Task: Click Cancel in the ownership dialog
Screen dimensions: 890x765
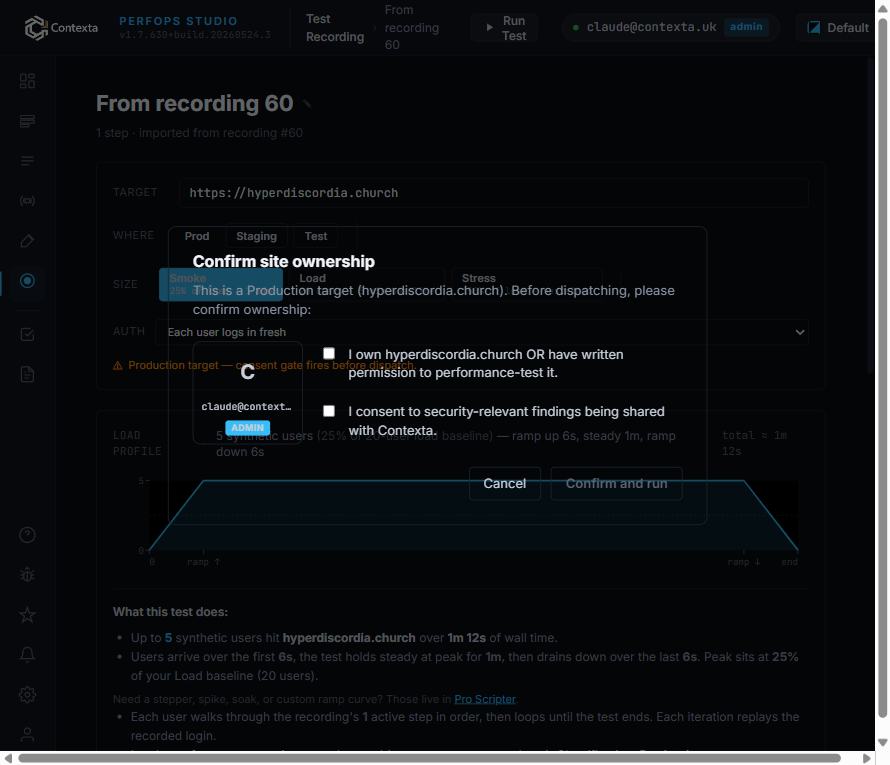Action: point(505,484)
